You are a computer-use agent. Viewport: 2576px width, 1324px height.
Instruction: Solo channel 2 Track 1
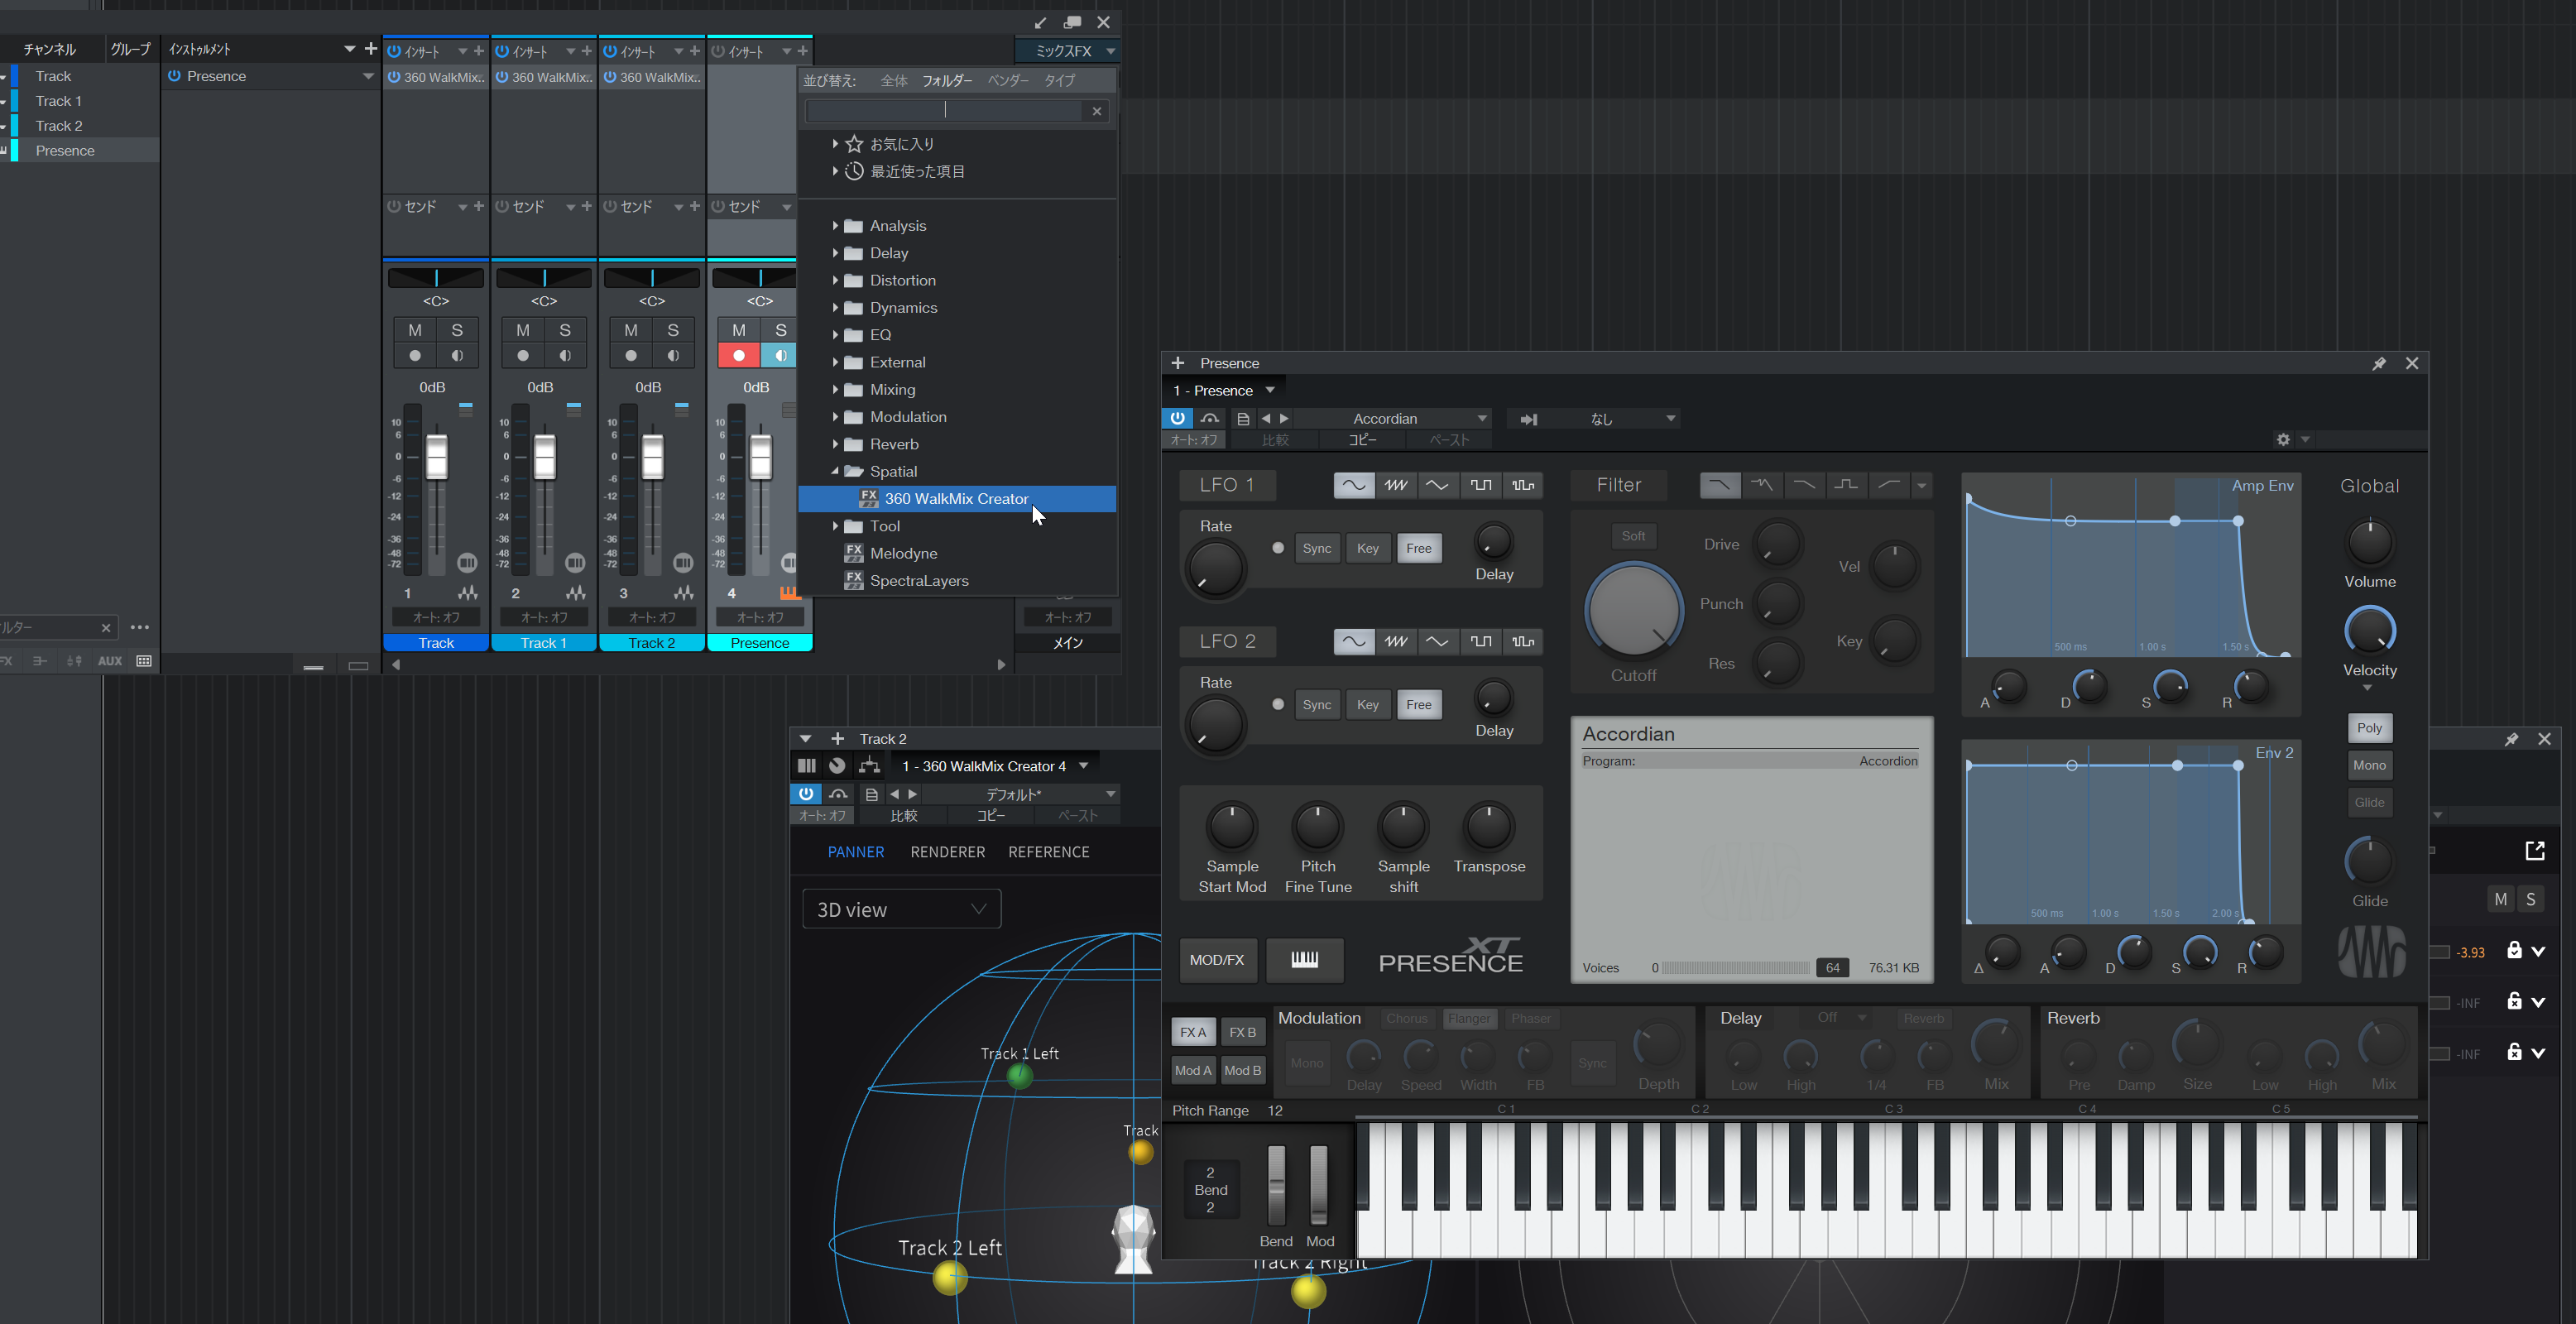pyautogui.click(x=565, y=330)
